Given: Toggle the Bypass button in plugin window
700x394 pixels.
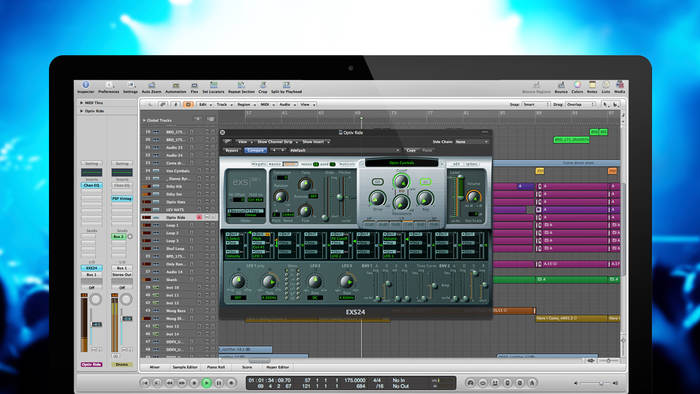Looking at the screenshot, I should pyautogui.click(x=232, y=150).
